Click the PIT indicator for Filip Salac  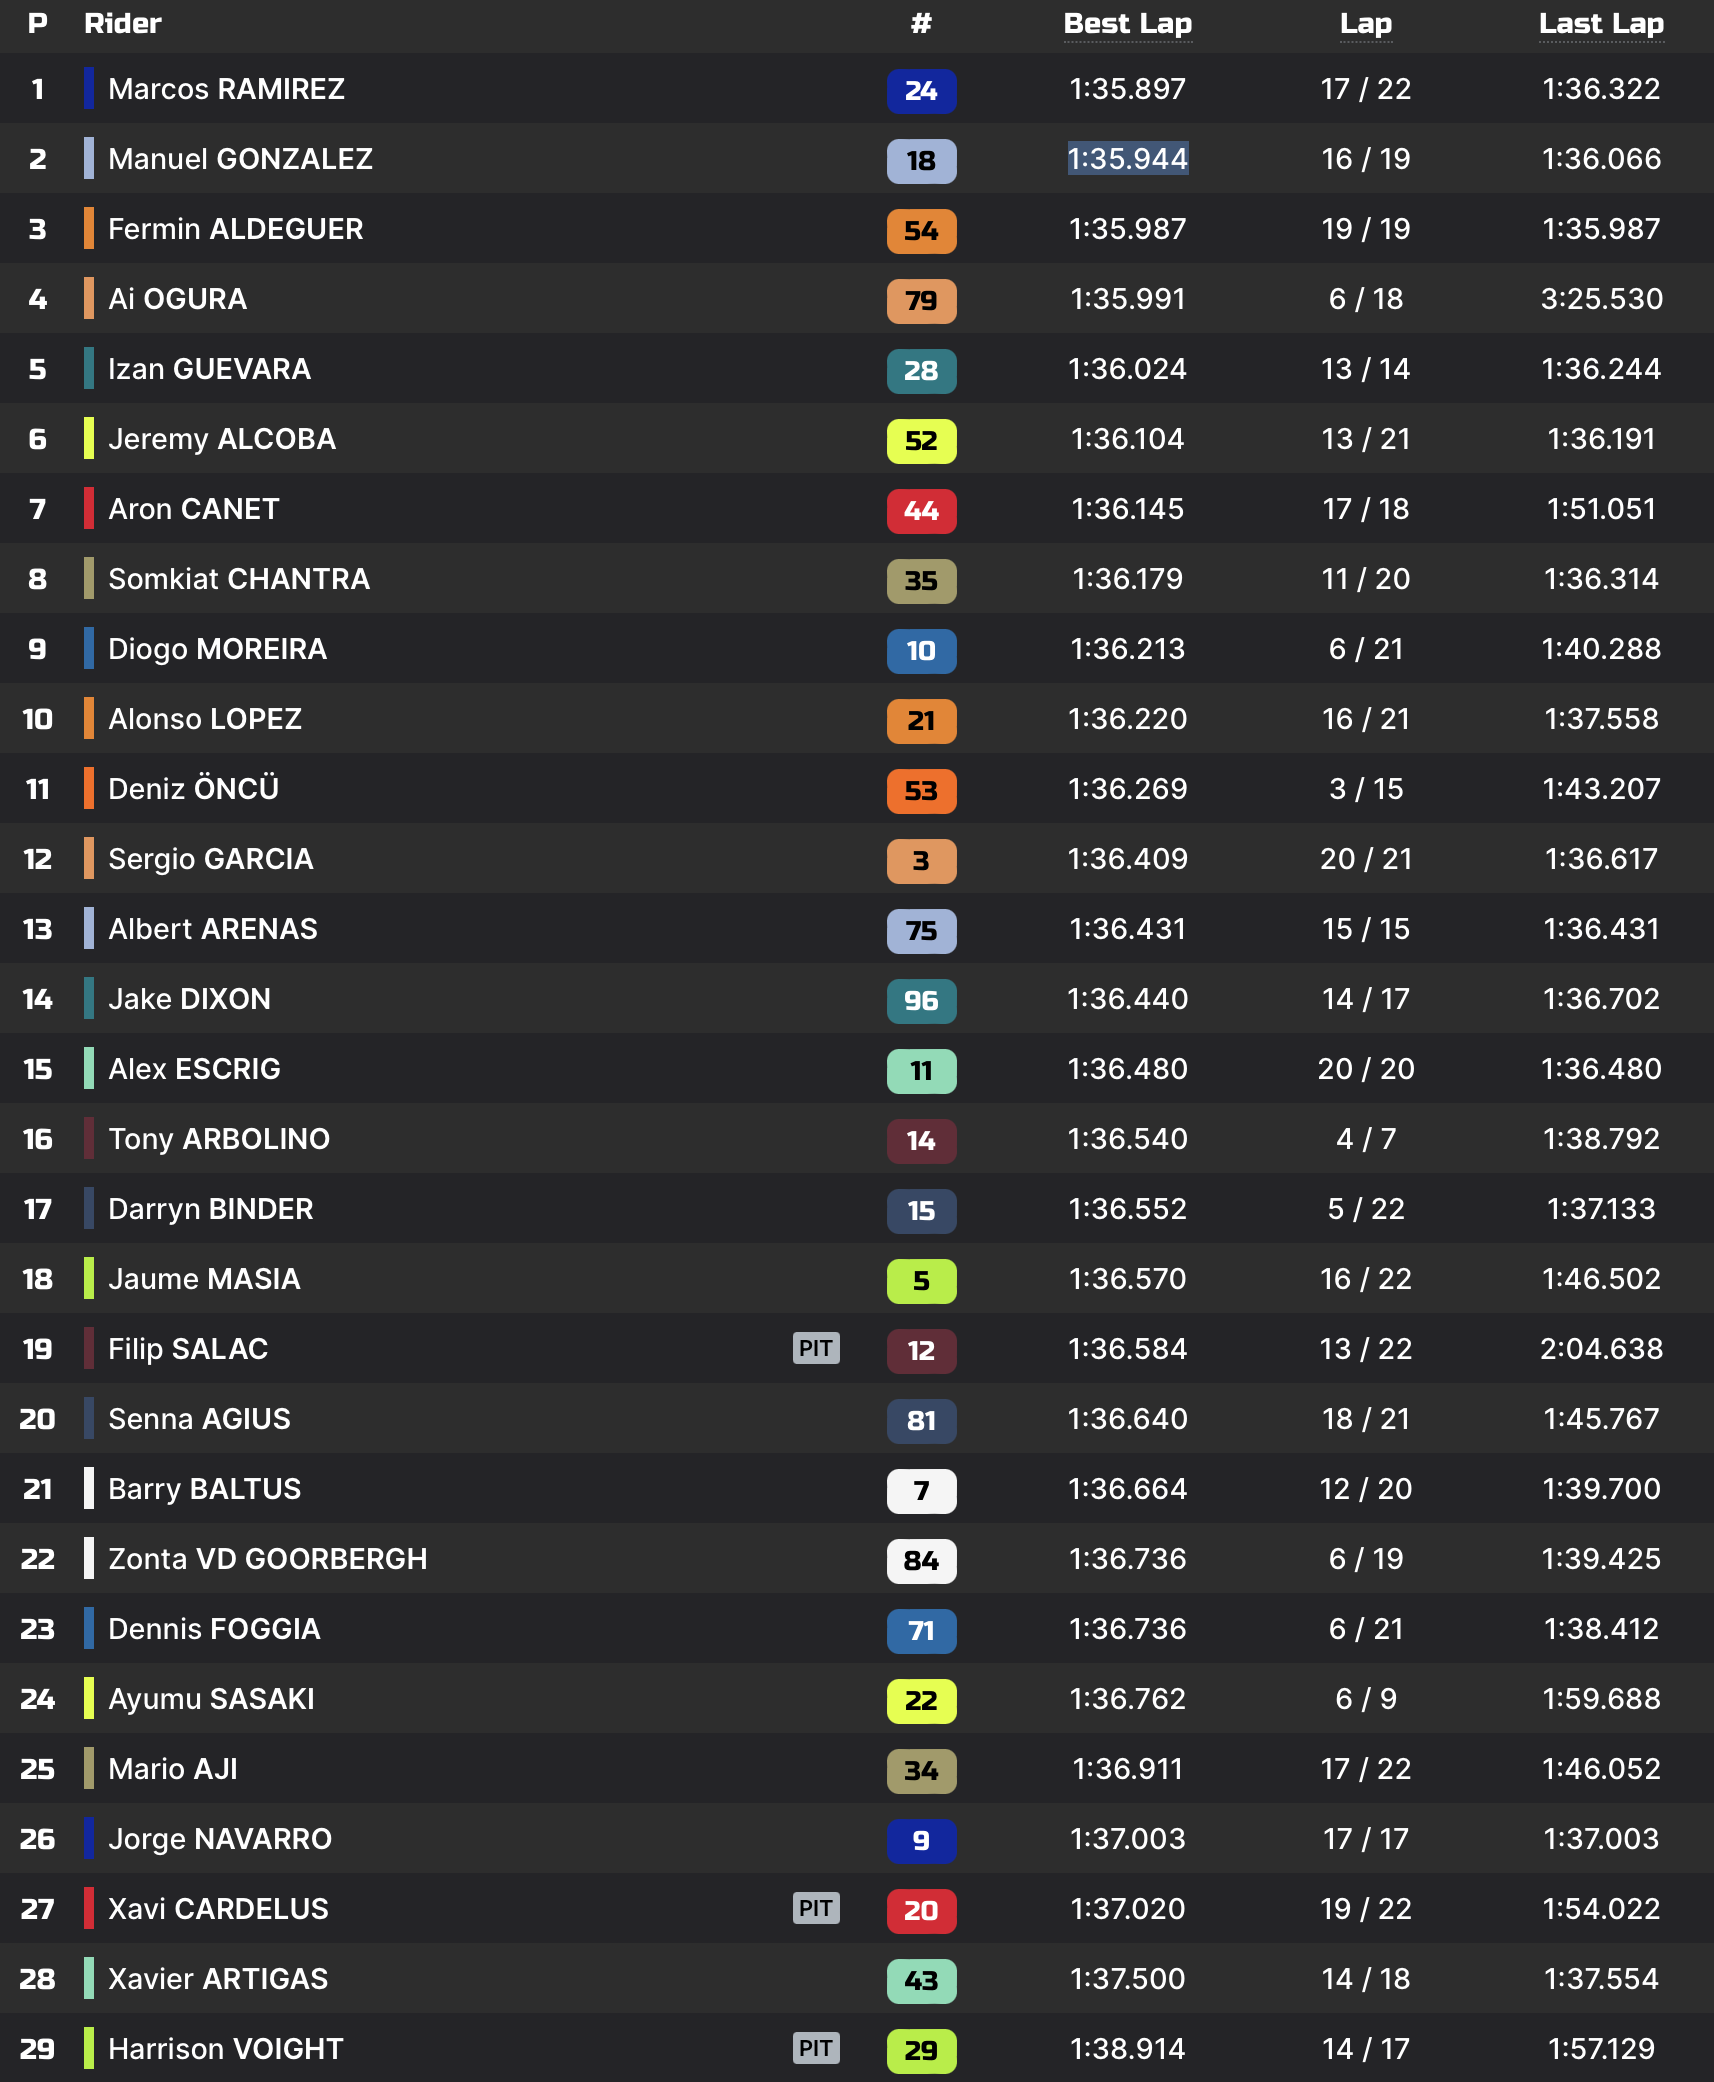[x=815, y=1348]
